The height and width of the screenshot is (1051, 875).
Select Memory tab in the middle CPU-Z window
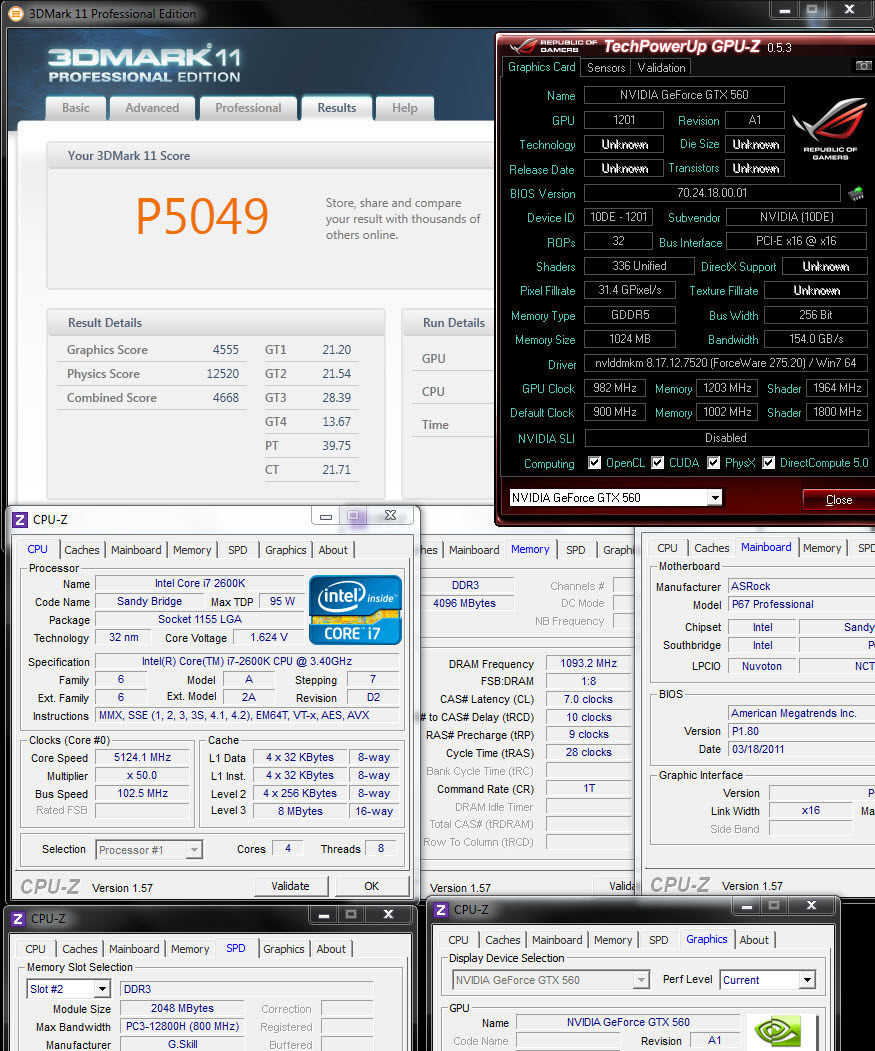[530, 549]
